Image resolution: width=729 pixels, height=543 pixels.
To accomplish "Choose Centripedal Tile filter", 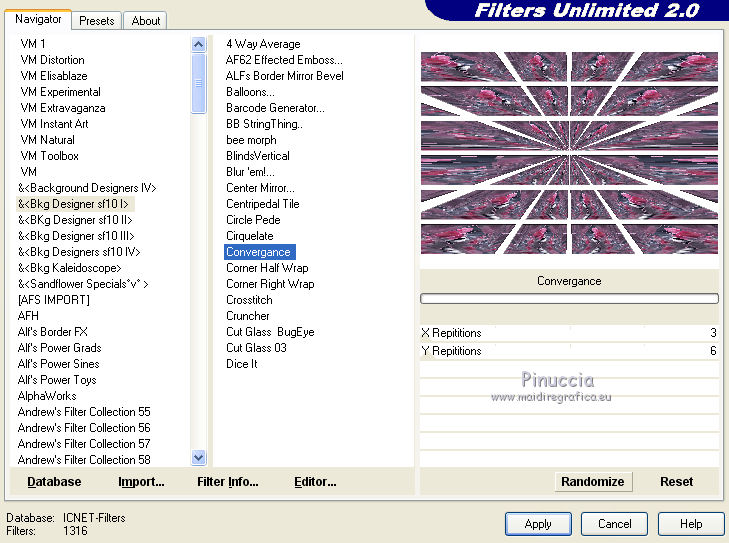I will (x=263, y=204).
